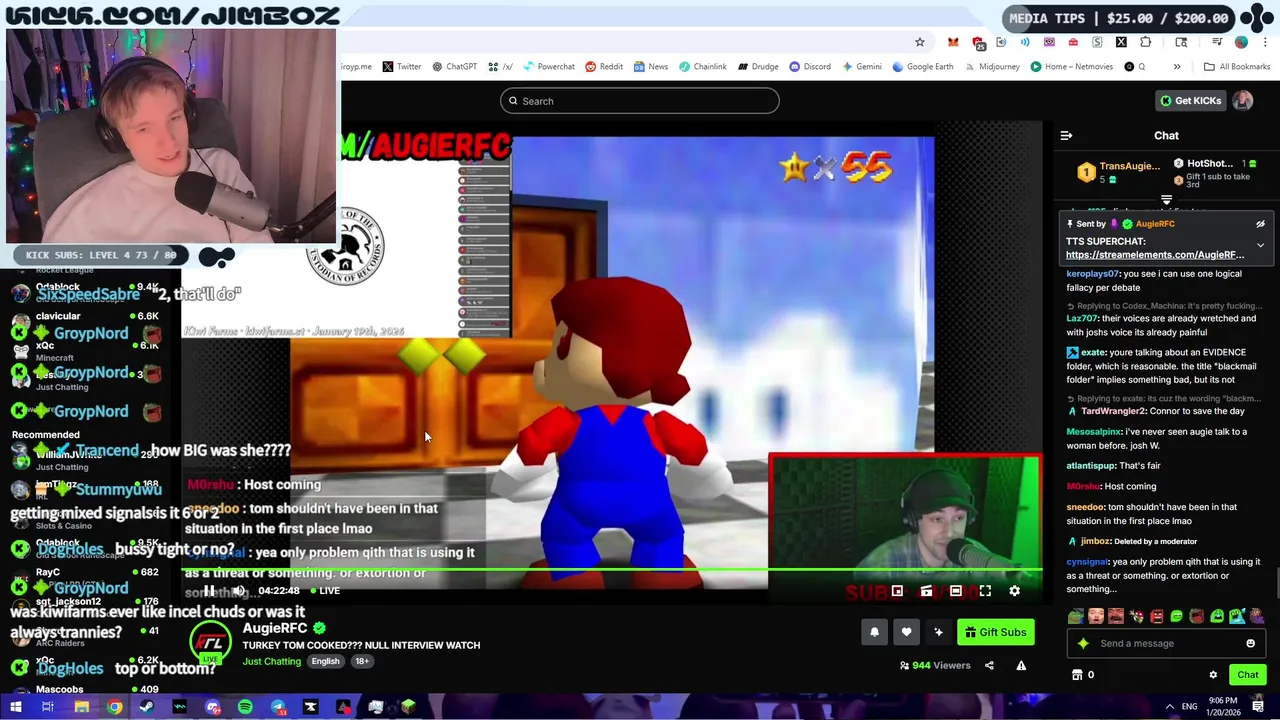Open the Google Earth bookmark
Image resolution: width=1280 pixels, height=720 pixels.
922,67
